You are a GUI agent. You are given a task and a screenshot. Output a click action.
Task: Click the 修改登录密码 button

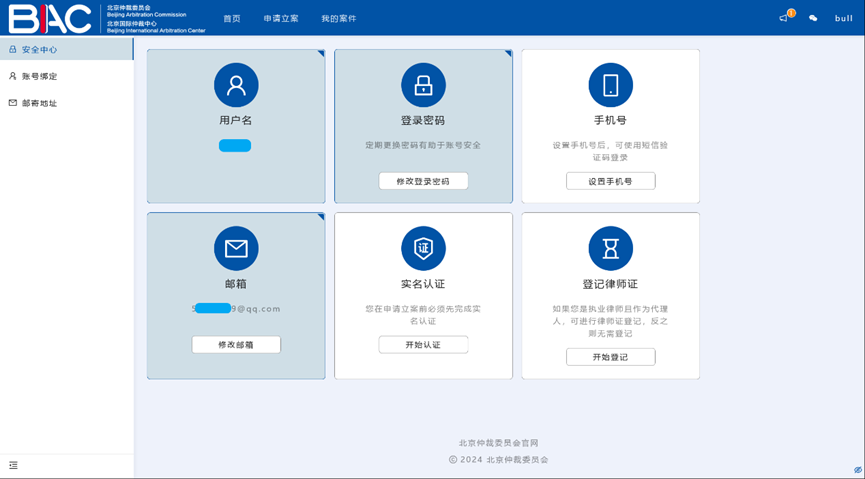point(423,181)
